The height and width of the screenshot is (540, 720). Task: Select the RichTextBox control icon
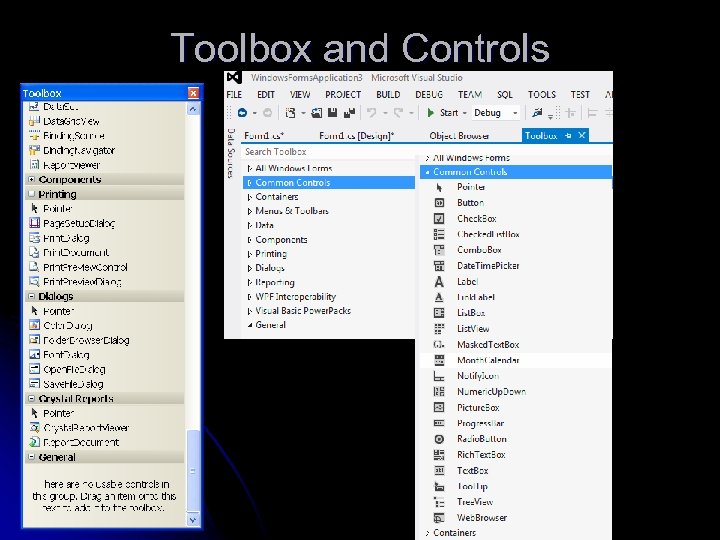pos(439,455)
